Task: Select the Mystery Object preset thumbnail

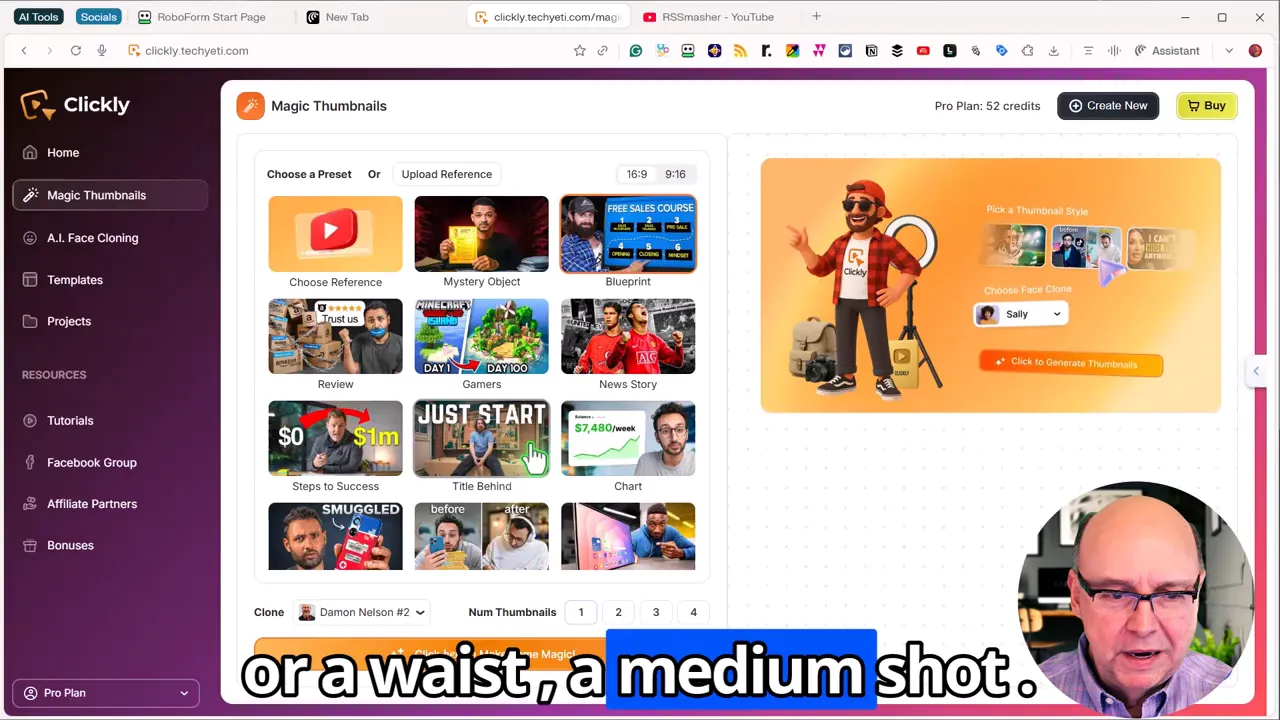Action: [481, 233]
